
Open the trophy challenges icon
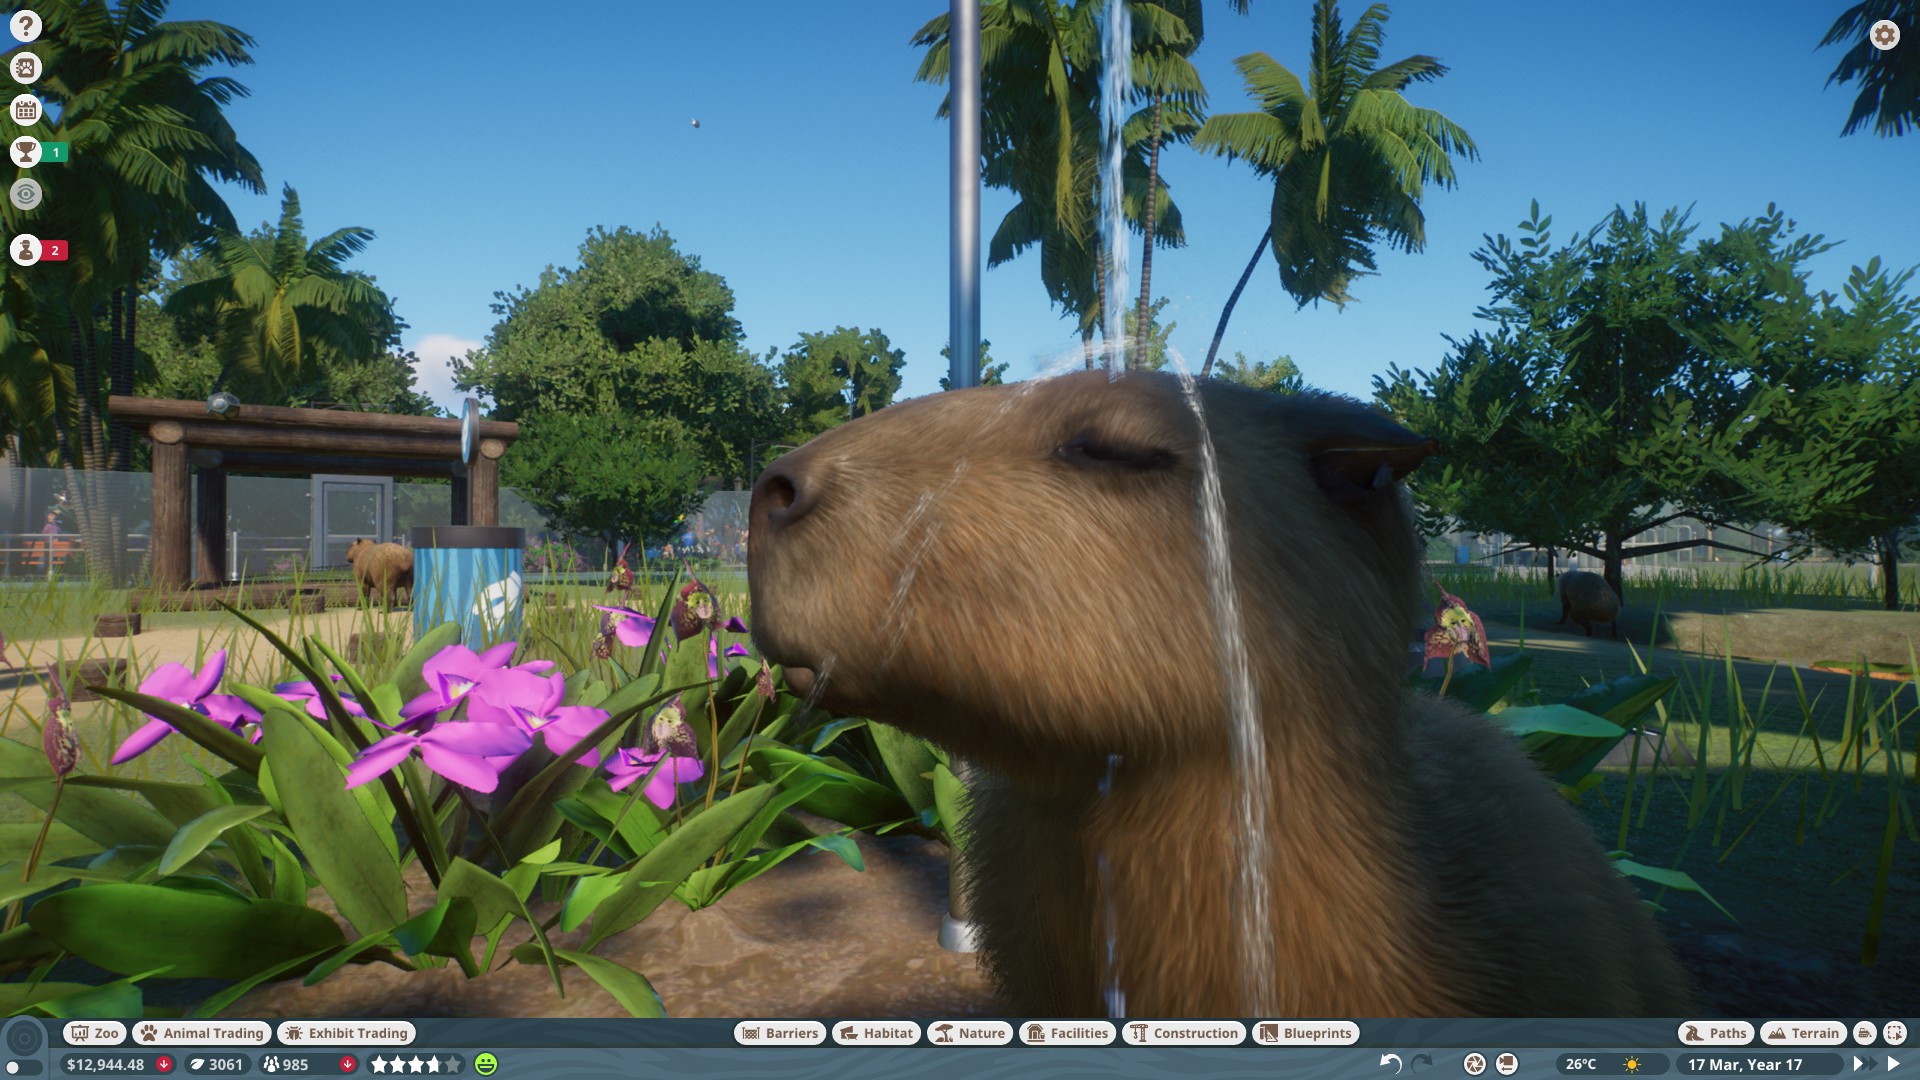[26, 152]
